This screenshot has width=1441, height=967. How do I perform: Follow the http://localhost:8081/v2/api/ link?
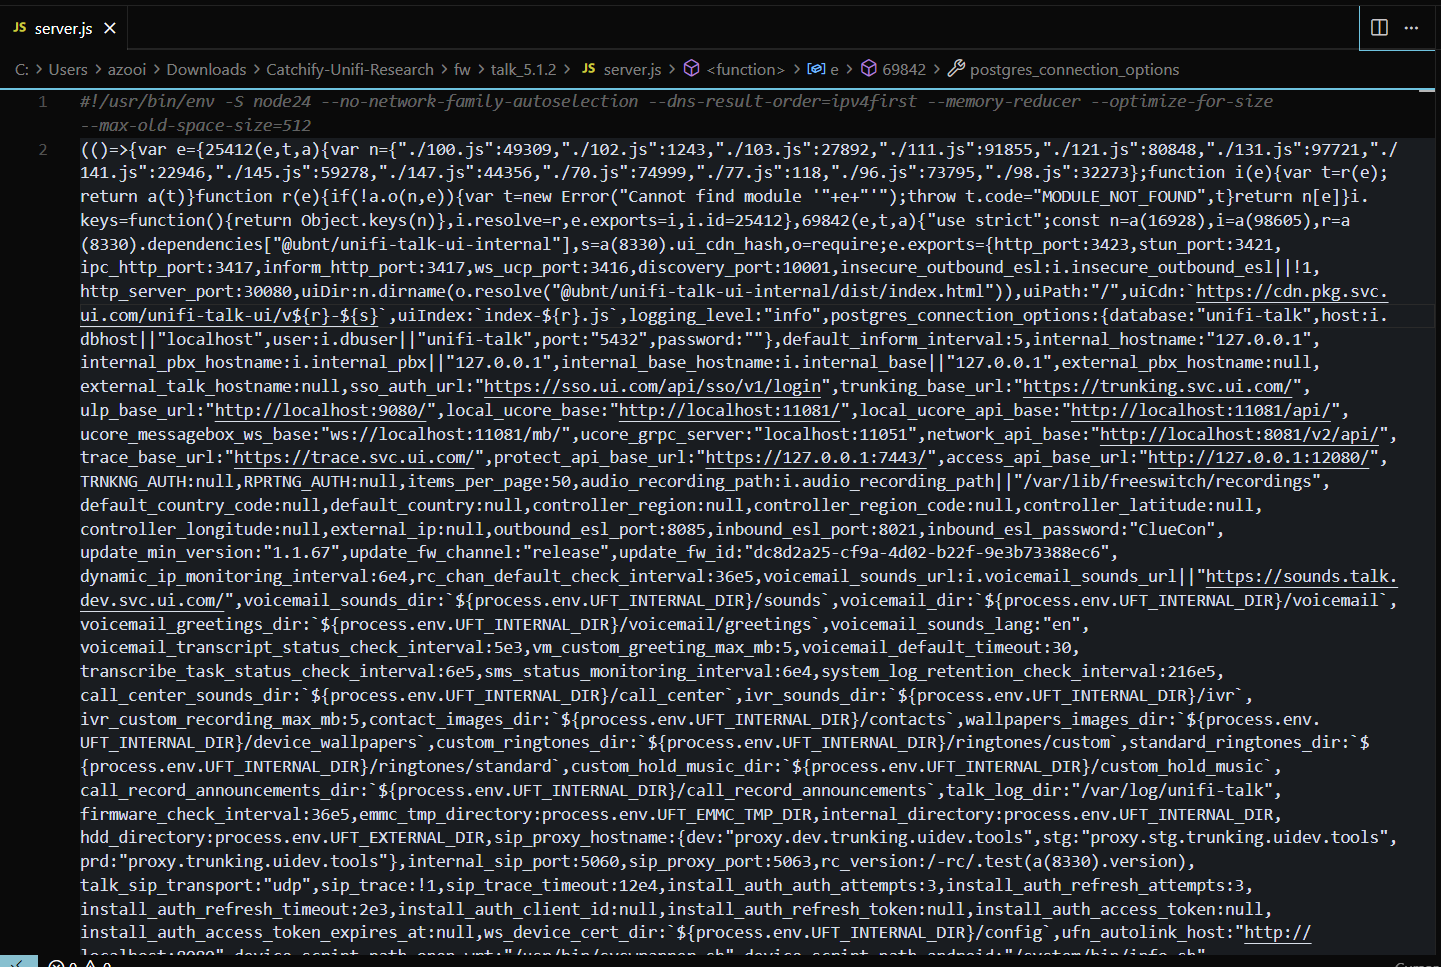point(1239,435)
